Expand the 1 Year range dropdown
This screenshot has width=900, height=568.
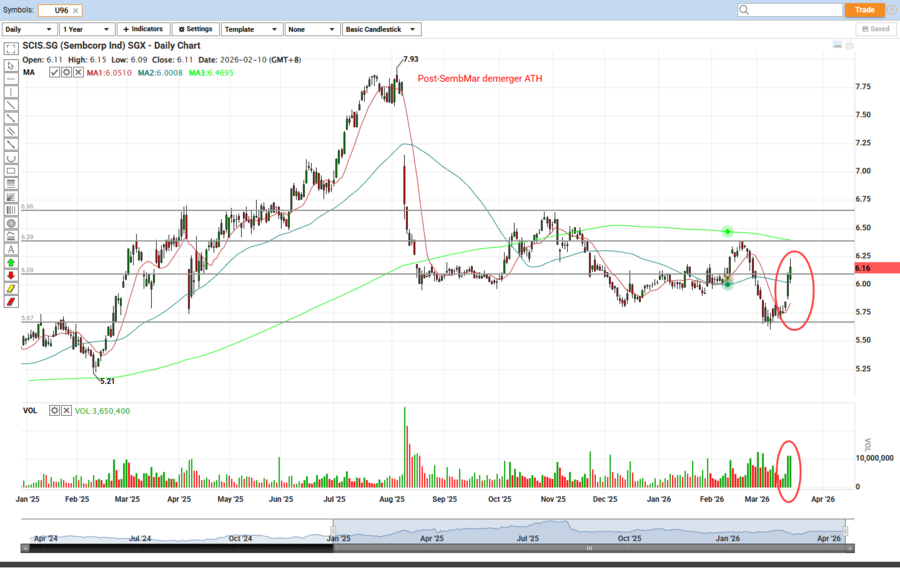(x=86, y=29)
